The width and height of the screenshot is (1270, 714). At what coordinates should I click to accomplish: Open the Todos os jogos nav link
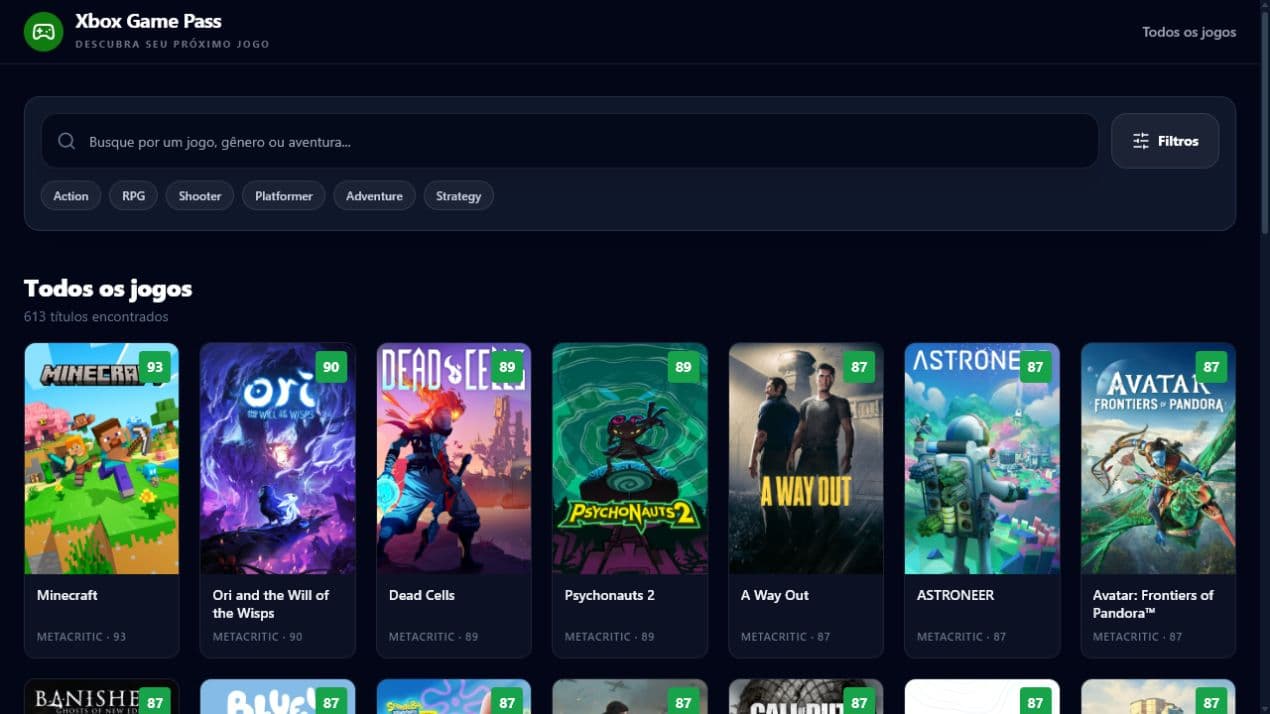[1189, 32]
